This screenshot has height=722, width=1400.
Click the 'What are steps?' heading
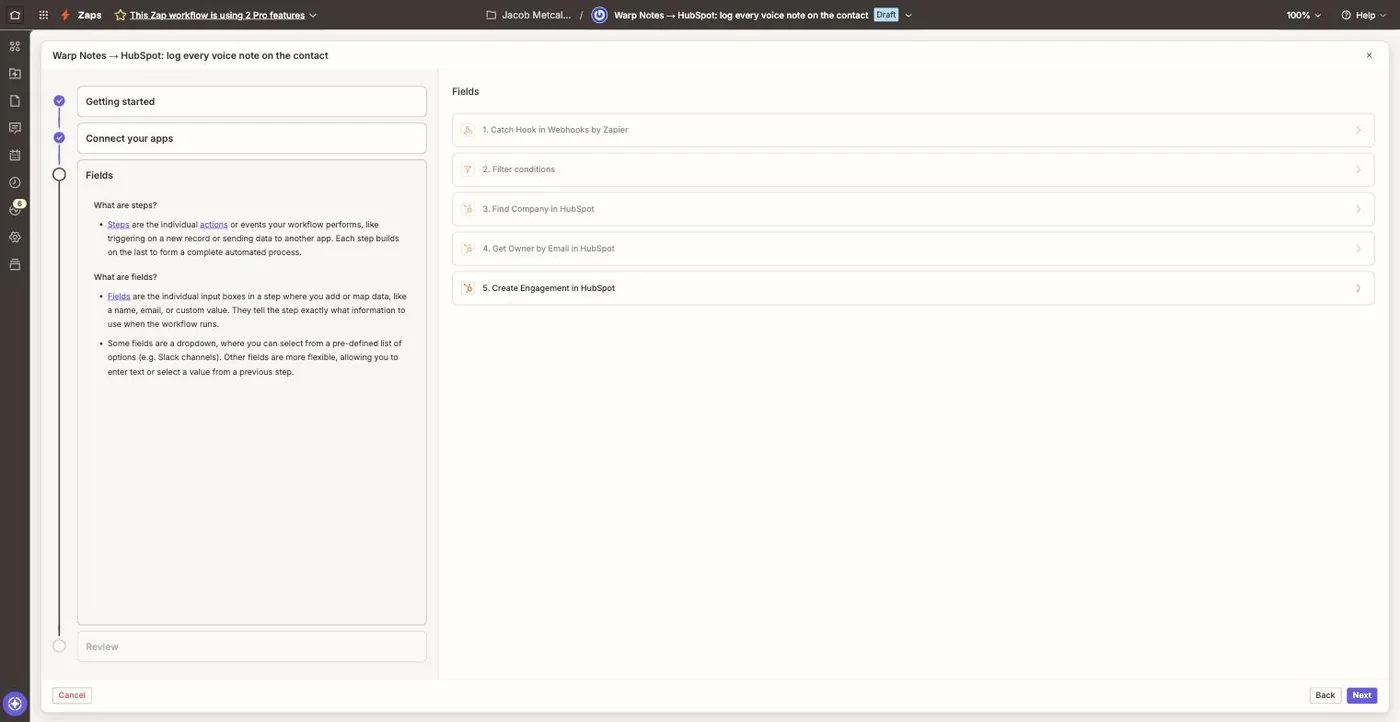[125, 205]
